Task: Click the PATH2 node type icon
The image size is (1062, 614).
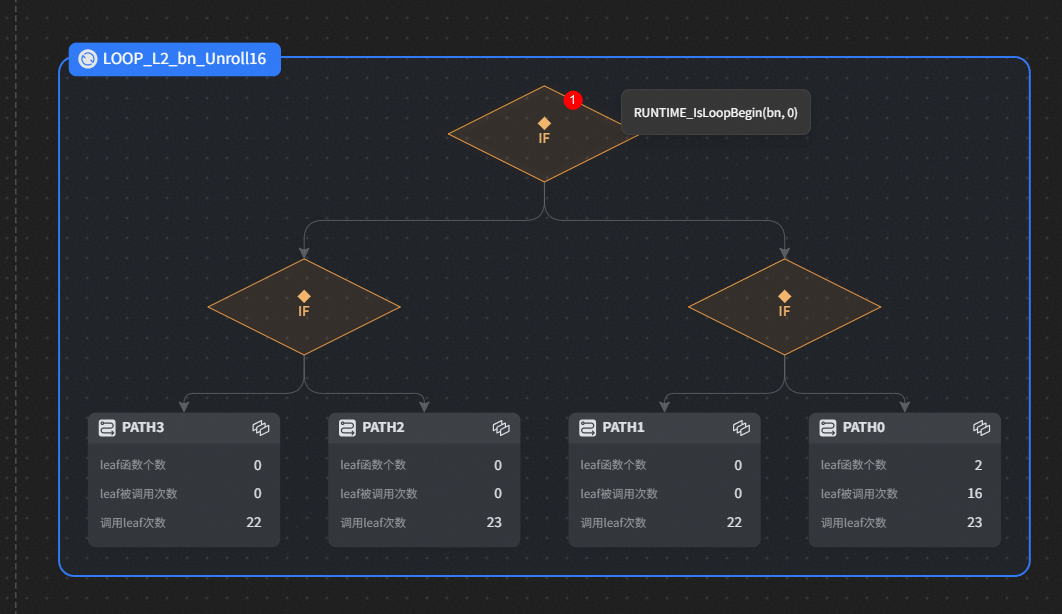Action: coord(347,428)
